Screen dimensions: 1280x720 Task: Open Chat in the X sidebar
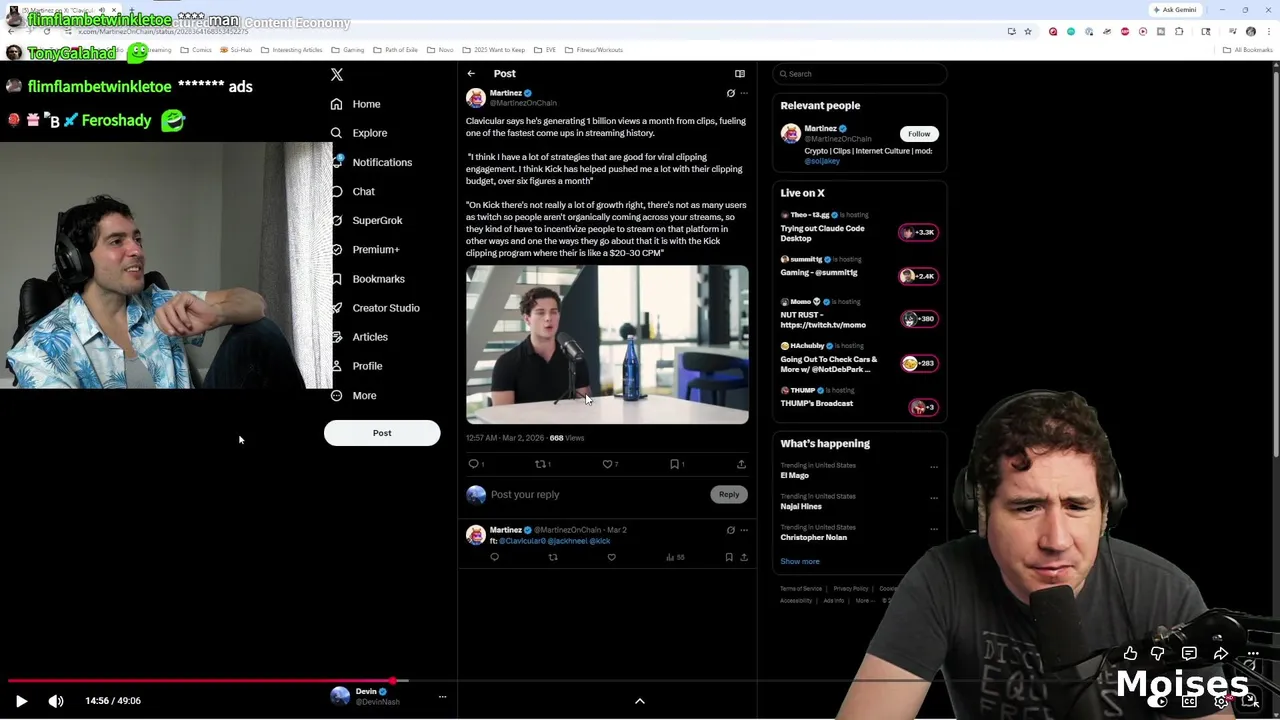(352, 191)
